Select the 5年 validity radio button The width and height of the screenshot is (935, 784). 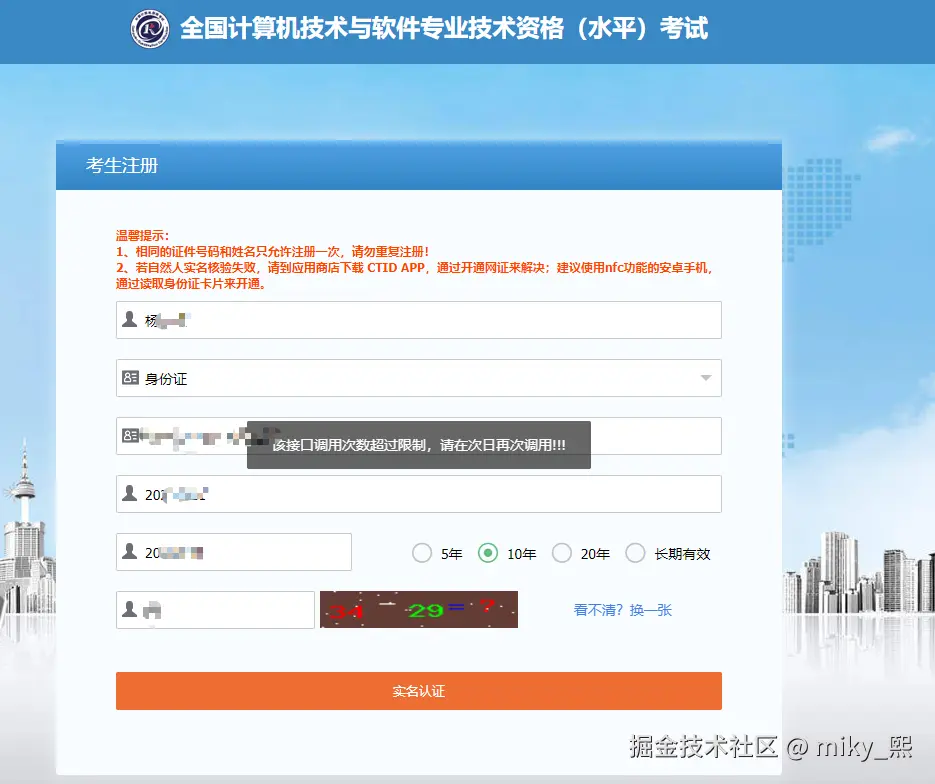coord(422,552)
